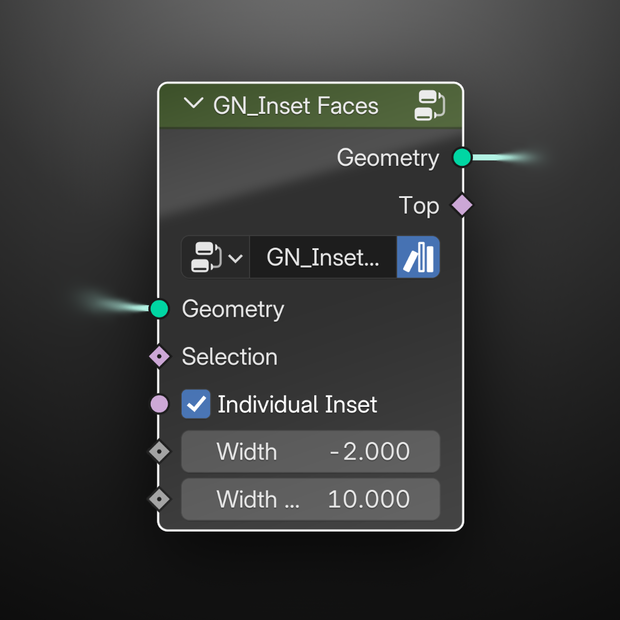Click the Selection input diamond socket
The width and height of the screenshot is (620, 620).
tap(159, 356)
